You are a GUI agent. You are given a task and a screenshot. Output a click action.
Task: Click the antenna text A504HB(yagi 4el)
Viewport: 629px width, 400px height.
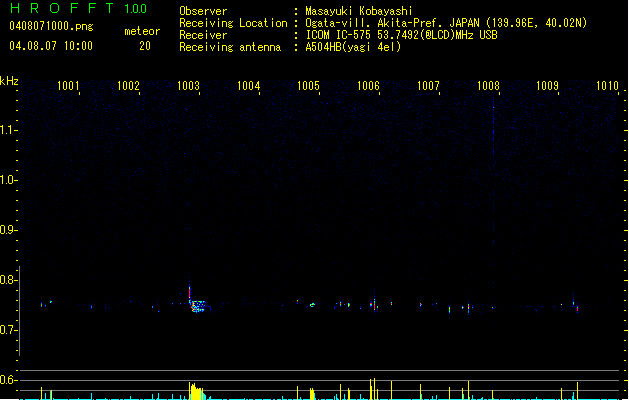[x=353, y=47]
